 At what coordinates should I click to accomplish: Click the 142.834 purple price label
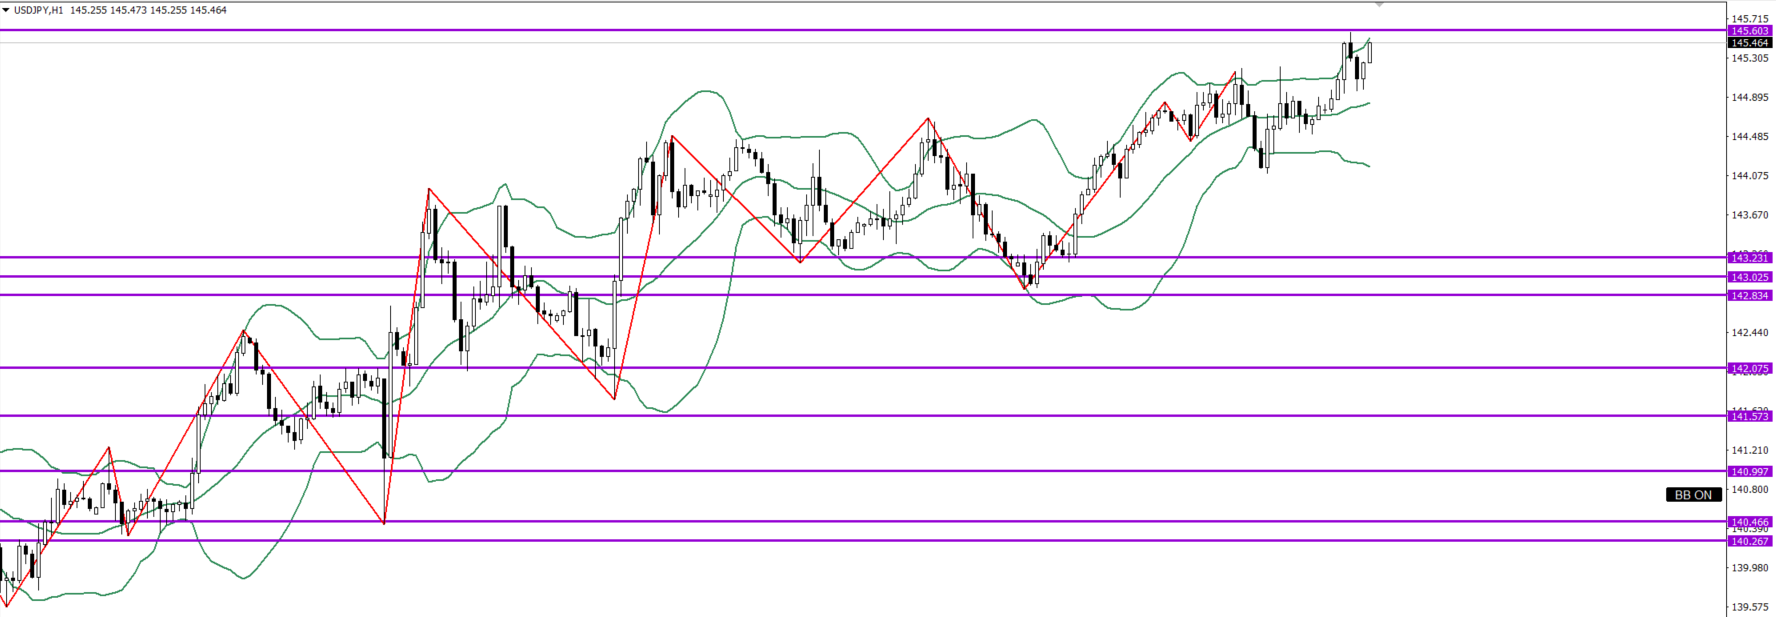[1750, 295]
